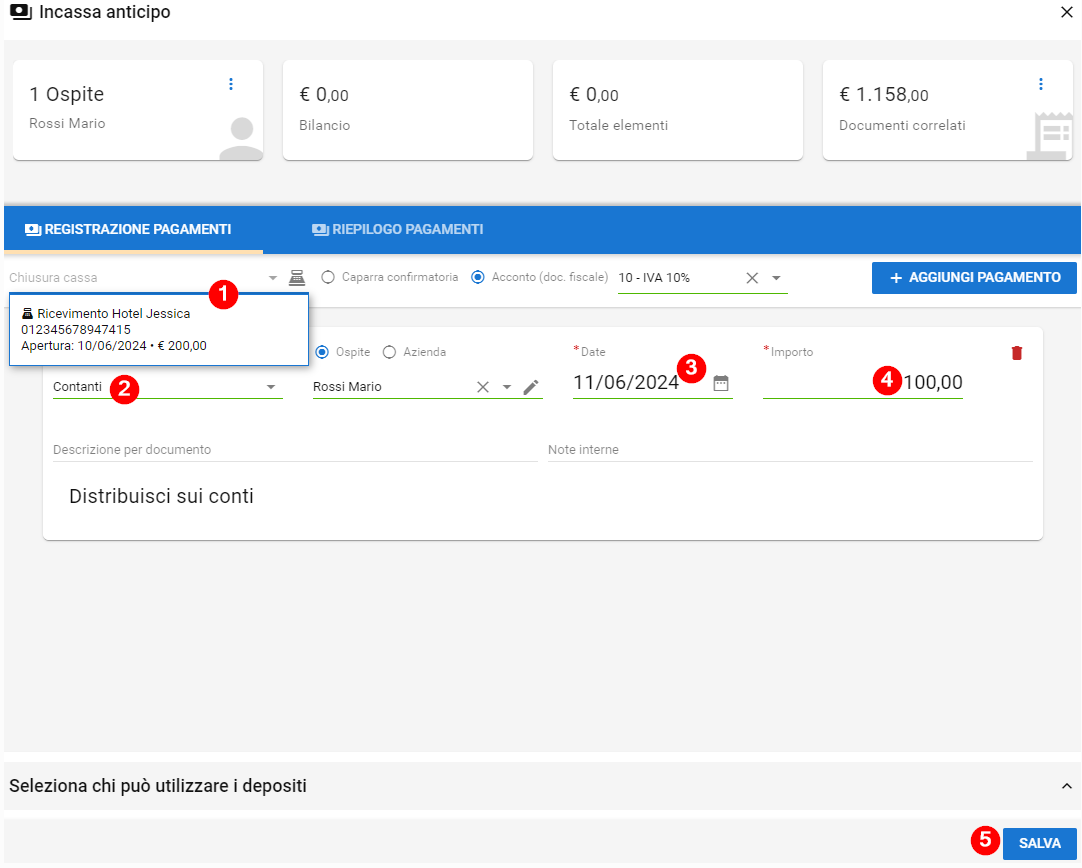Click the cash register icon next to Chiusura cassa
1082x868 pixels.
click(297, 278)
